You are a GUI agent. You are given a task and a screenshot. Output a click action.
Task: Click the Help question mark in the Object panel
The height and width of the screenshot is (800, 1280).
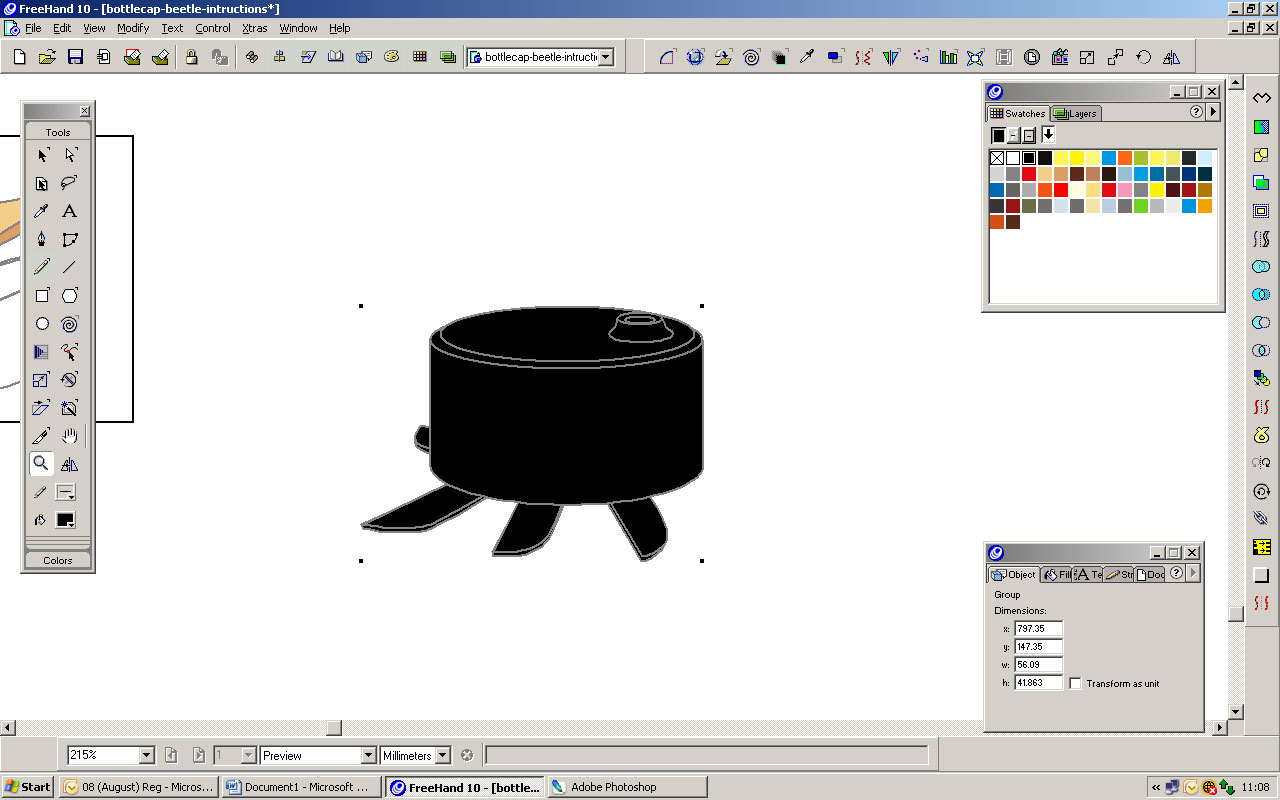pos(1177,573)
